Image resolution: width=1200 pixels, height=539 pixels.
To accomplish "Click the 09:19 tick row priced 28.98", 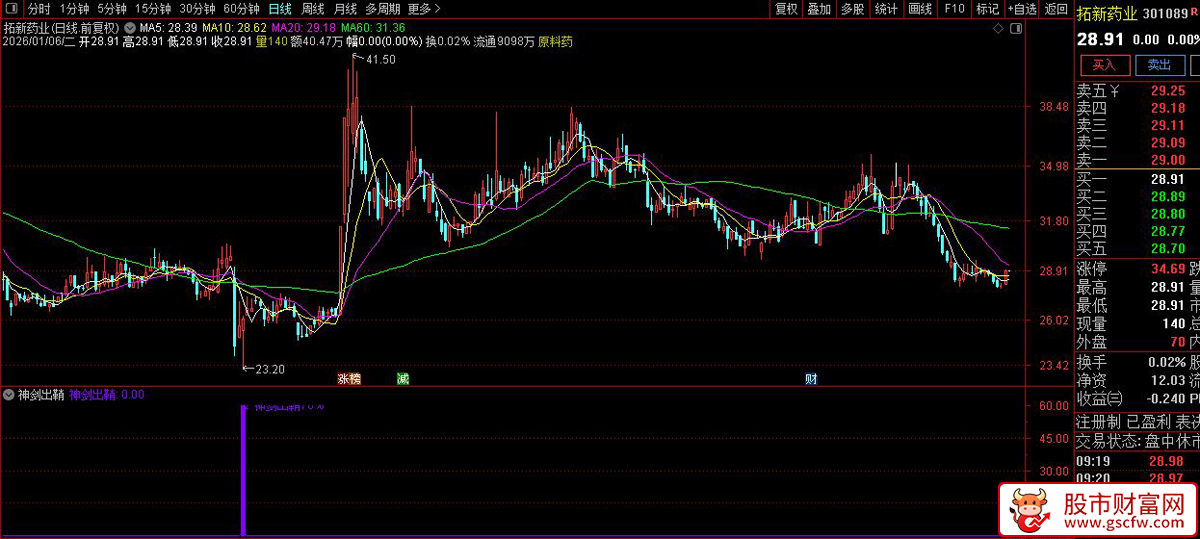I will click(x=1138, y=462).
